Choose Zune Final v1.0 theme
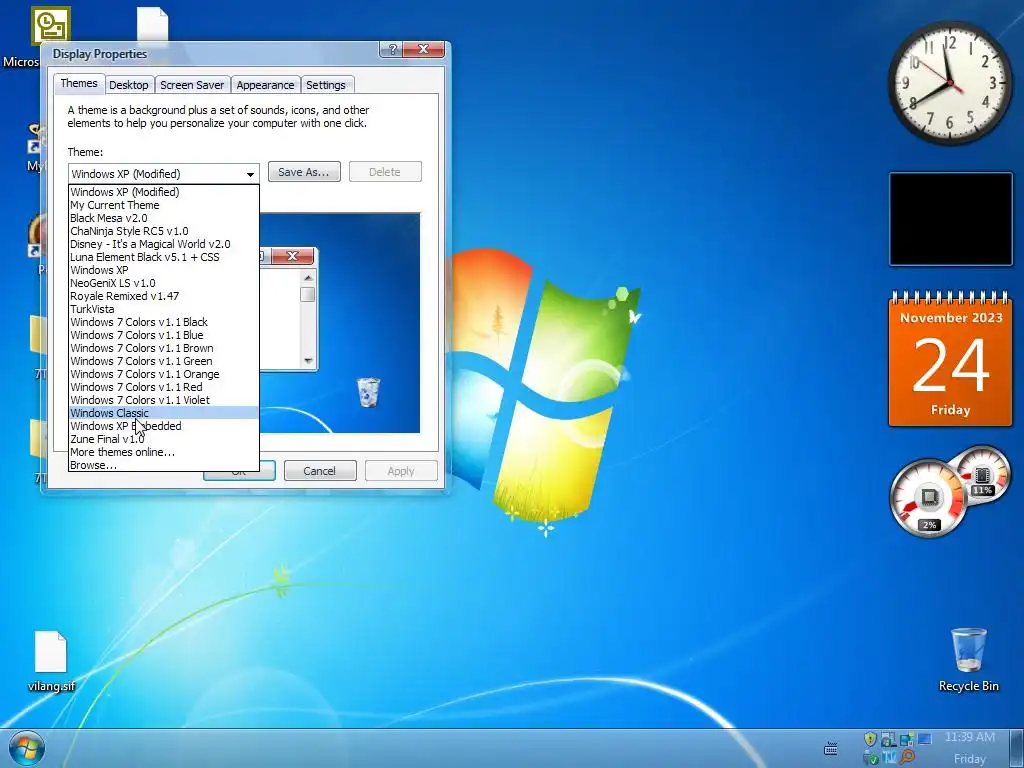Screen dimensions: 1024x768 tap(164, 439)
